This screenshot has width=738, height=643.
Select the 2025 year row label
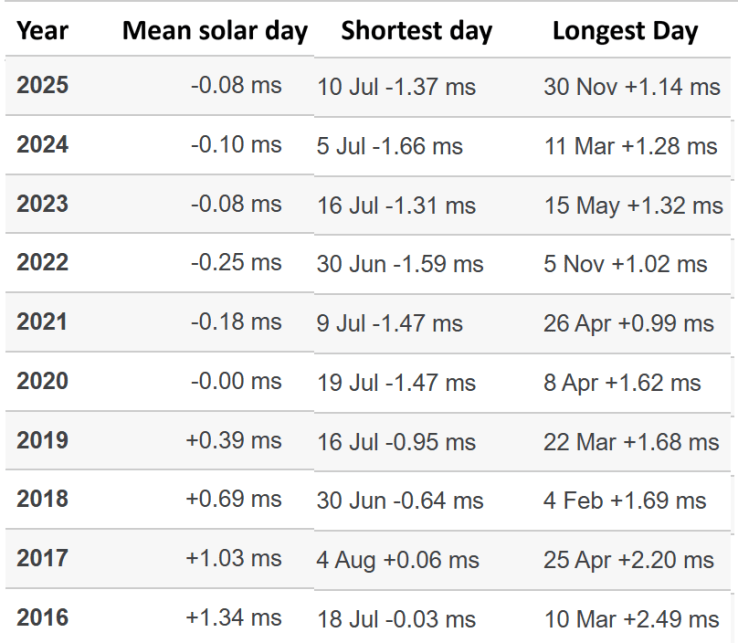pos(43,85)
